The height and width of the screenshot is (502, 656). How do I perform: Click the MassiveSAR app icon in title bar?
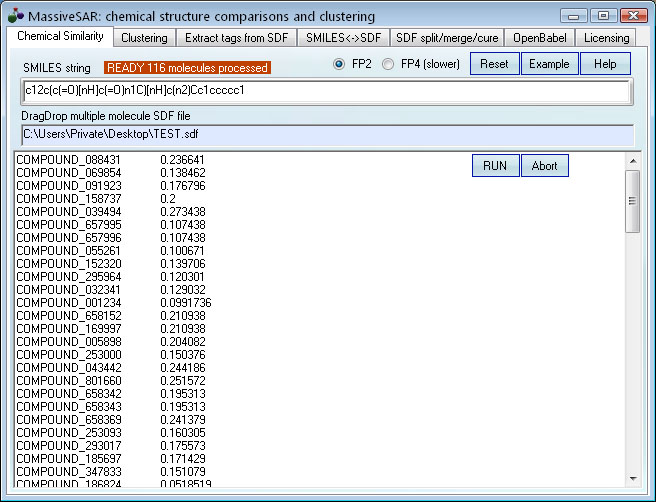(15, 16)
